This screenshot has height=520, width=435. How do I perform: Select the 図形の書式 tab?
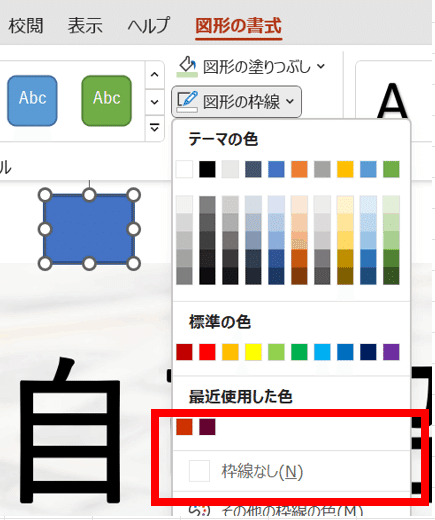pos(239,26)
